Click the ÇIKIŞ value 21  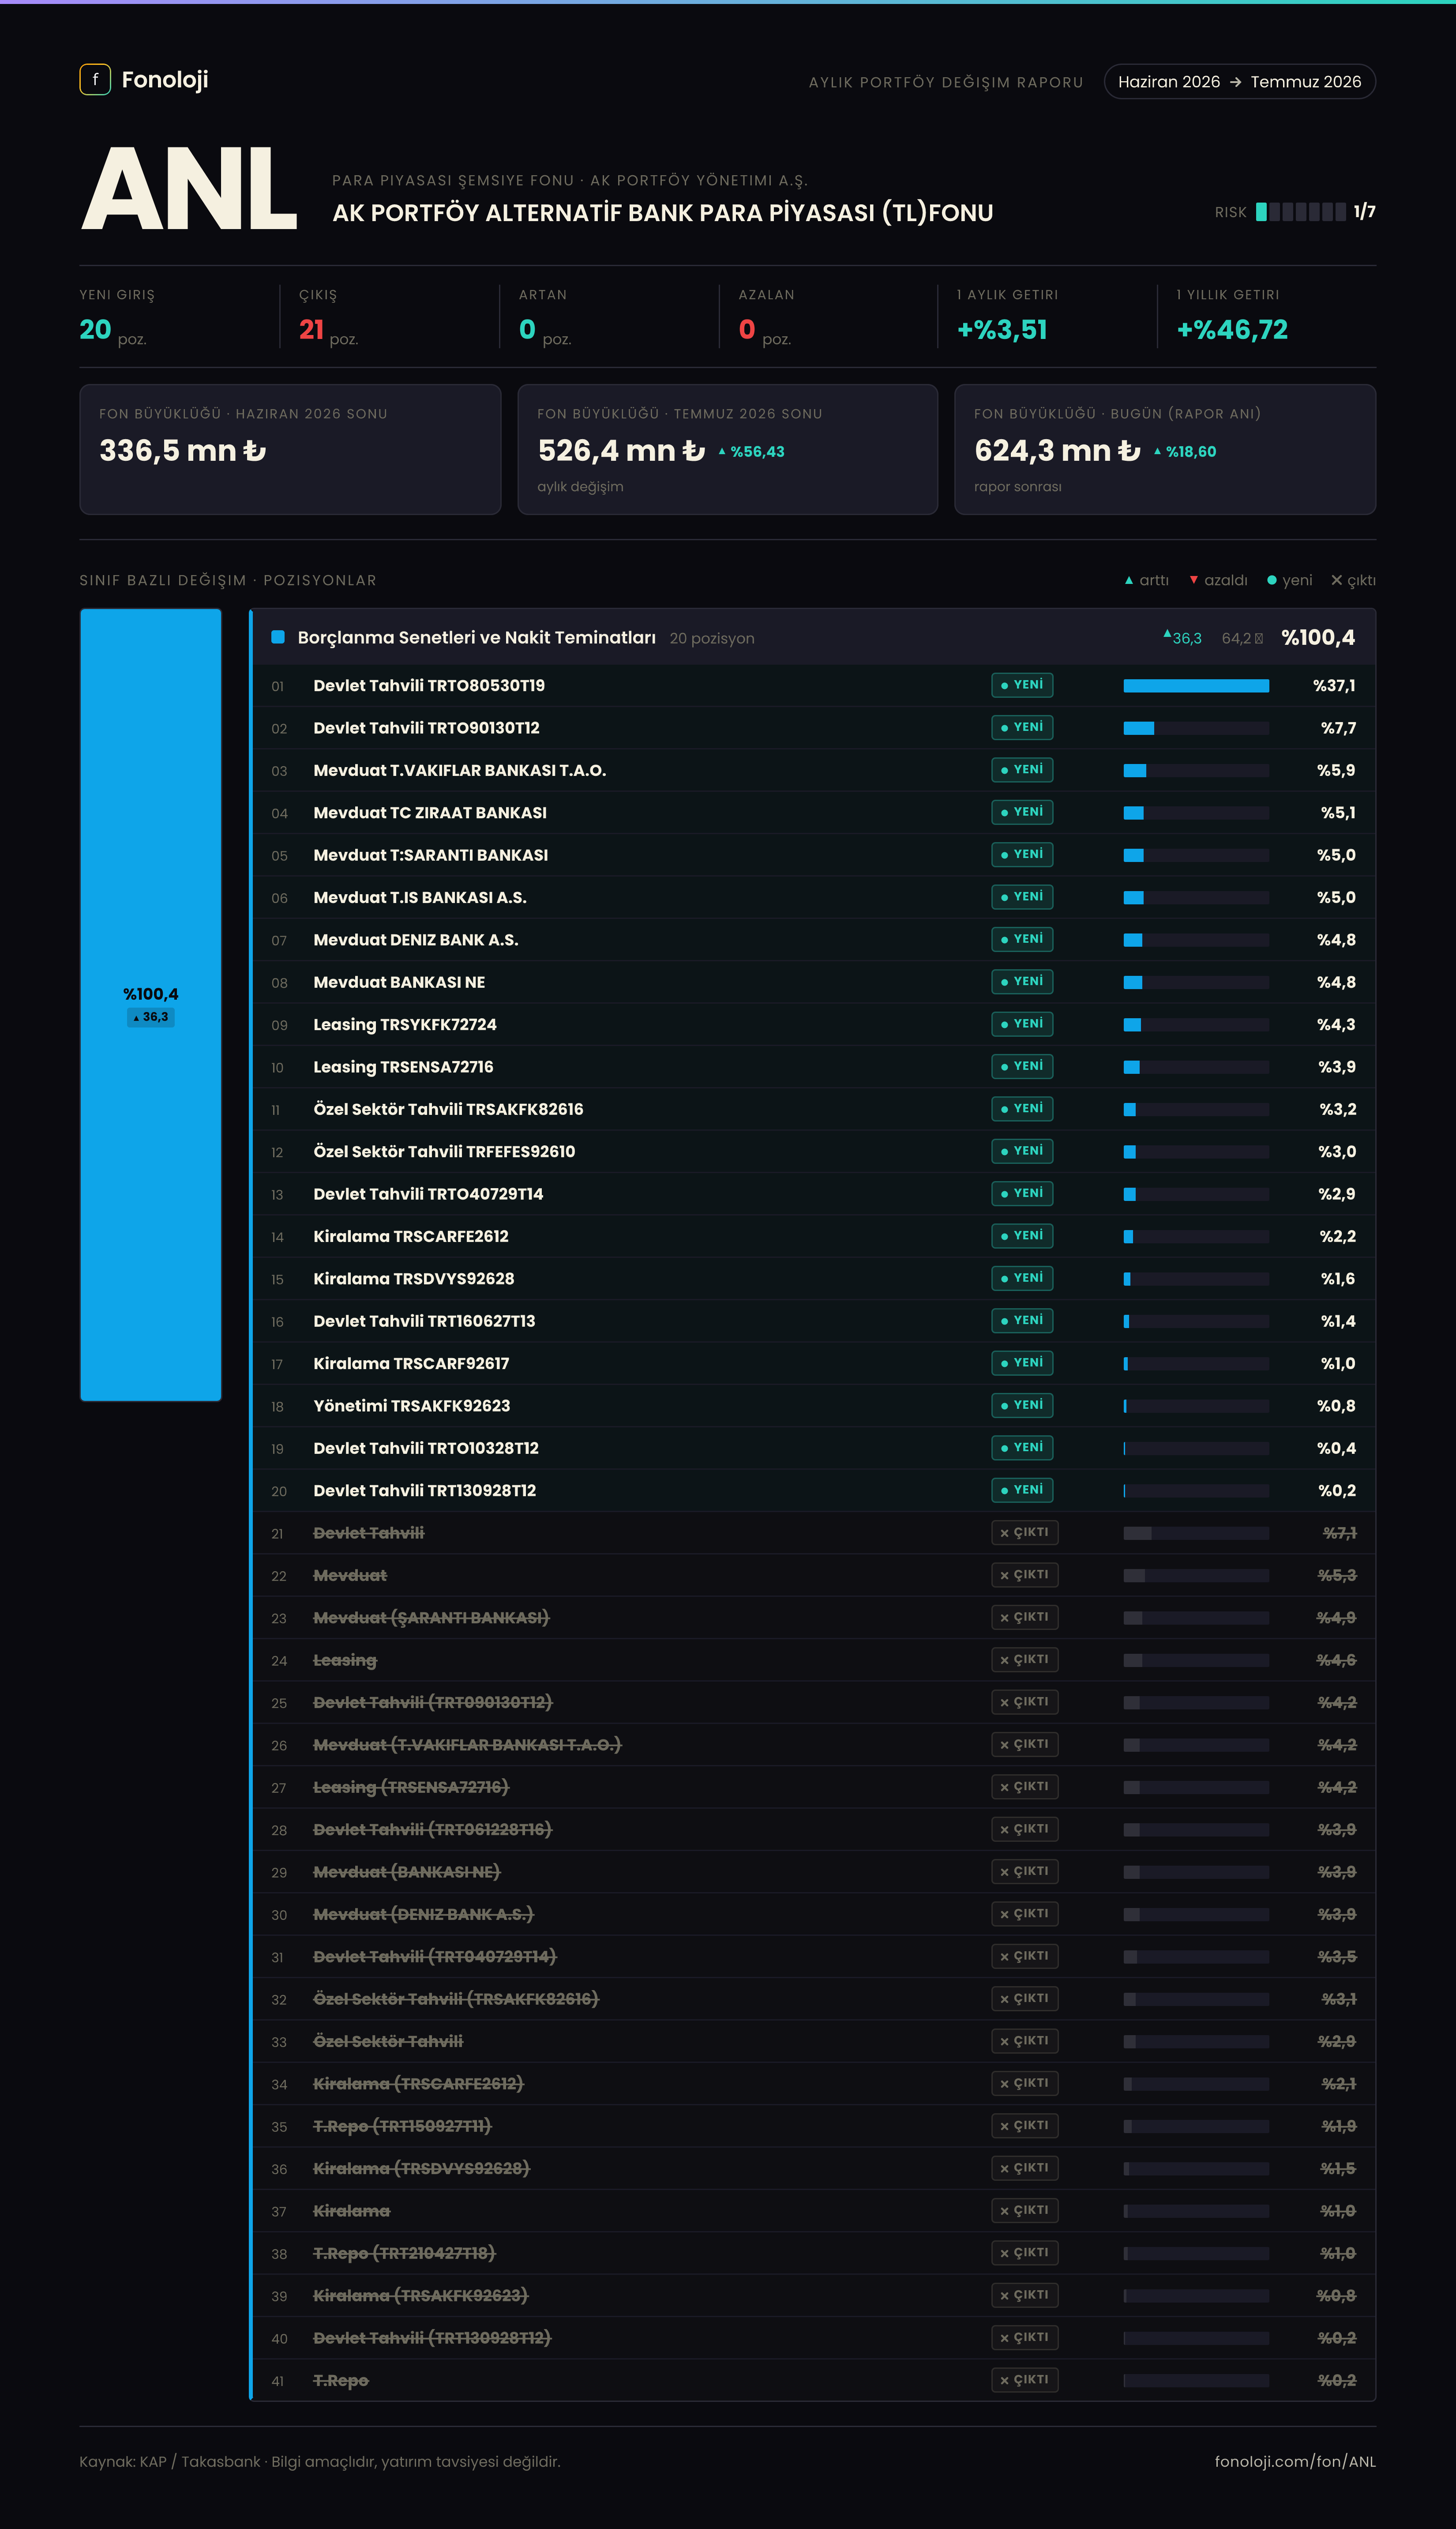pos(311,330)
